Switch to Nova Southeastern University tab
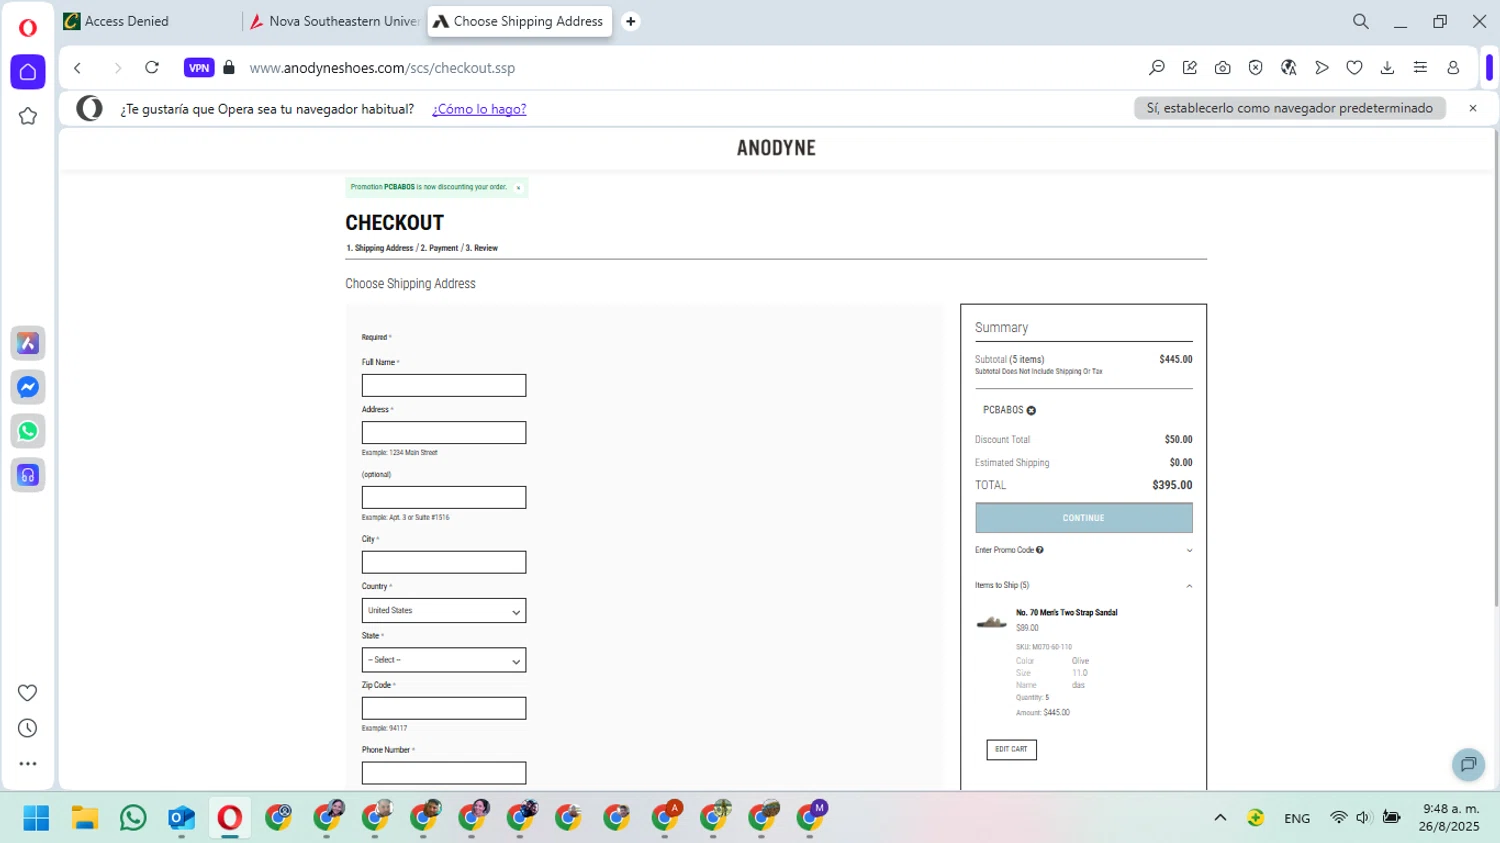Viewport: 1500px width, 843px height. point(335,21)
